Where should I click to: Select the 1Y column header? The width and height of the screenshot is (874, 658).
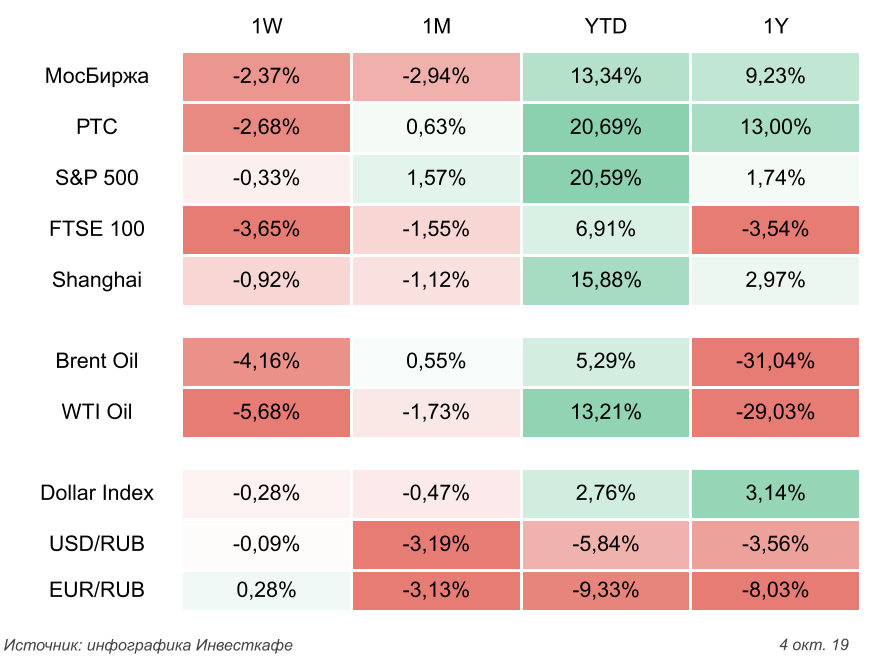[775, 27]
